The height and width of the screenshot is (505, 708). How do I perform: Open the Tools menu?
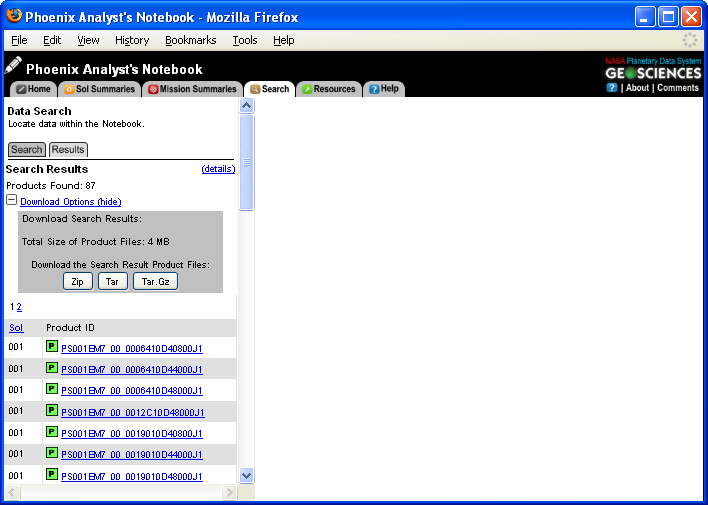tap(245, 40)
